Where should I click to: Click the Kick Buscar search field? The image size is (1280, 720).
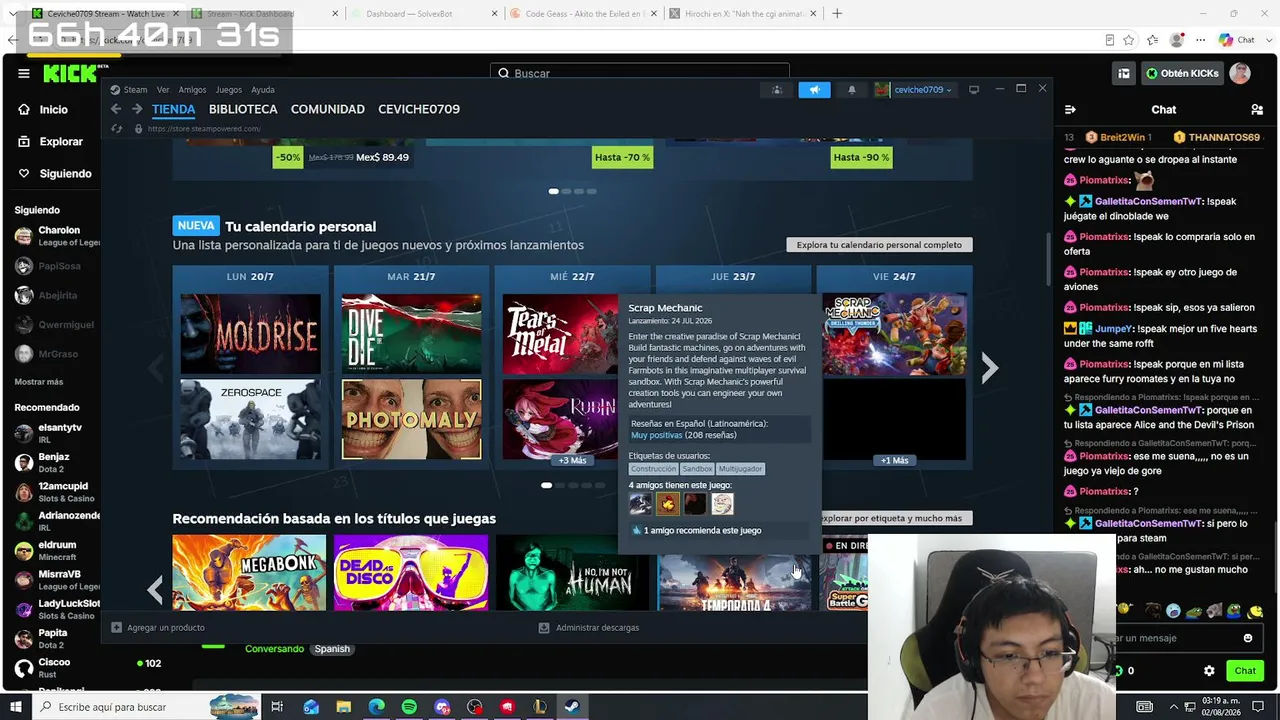640,73
